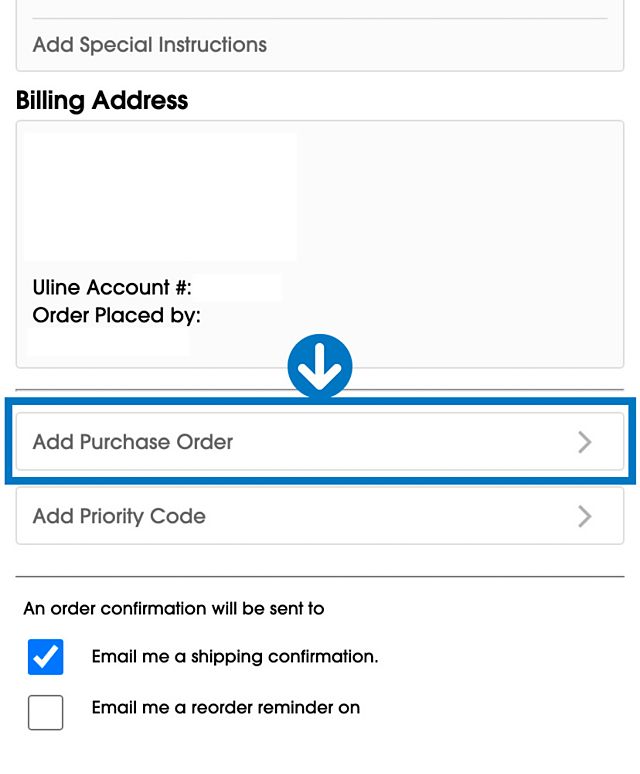
Task: Click the redacted name under Order Placed by
Action: pos(108,341)
